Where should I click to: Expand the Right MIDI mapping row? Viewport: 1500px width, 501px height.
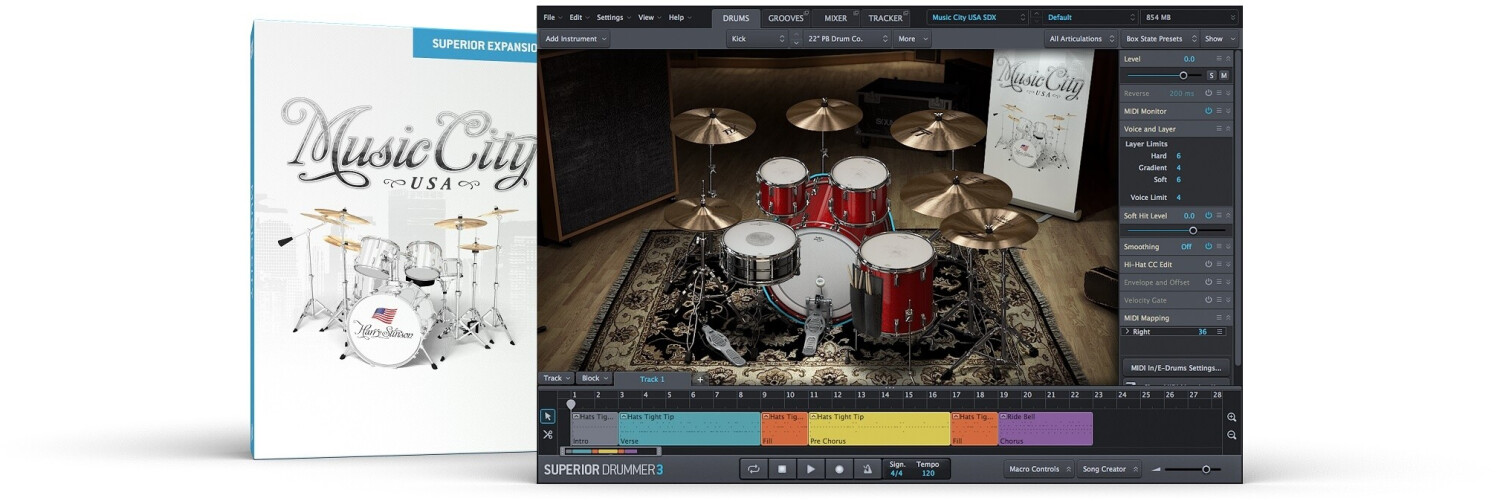[x=1128, y=332]
